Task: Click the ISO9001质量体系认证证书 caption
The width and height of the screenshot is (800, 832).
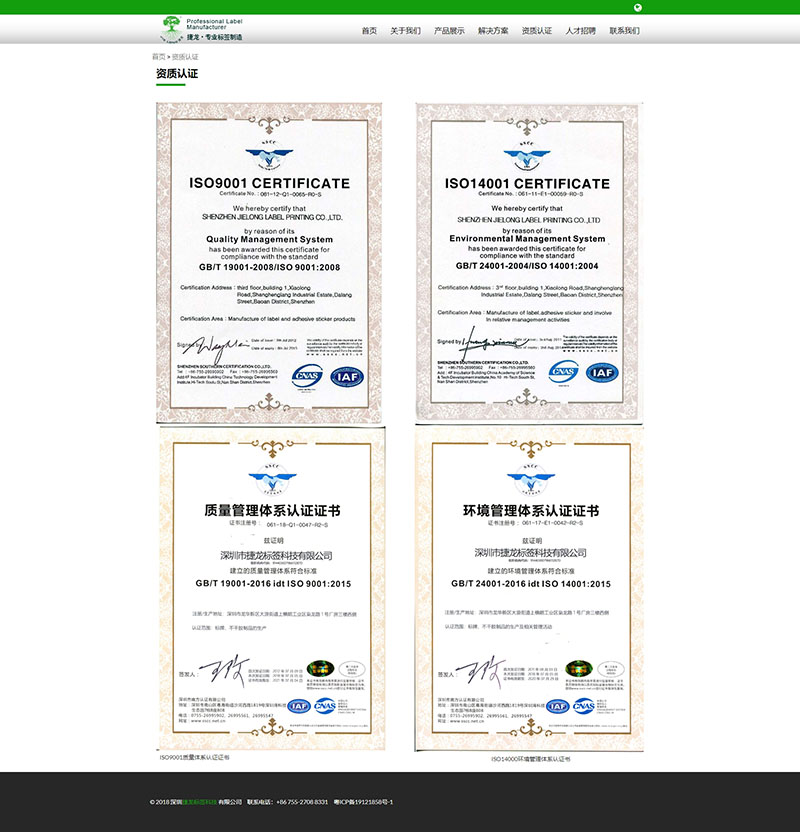Action: (194, 757)
